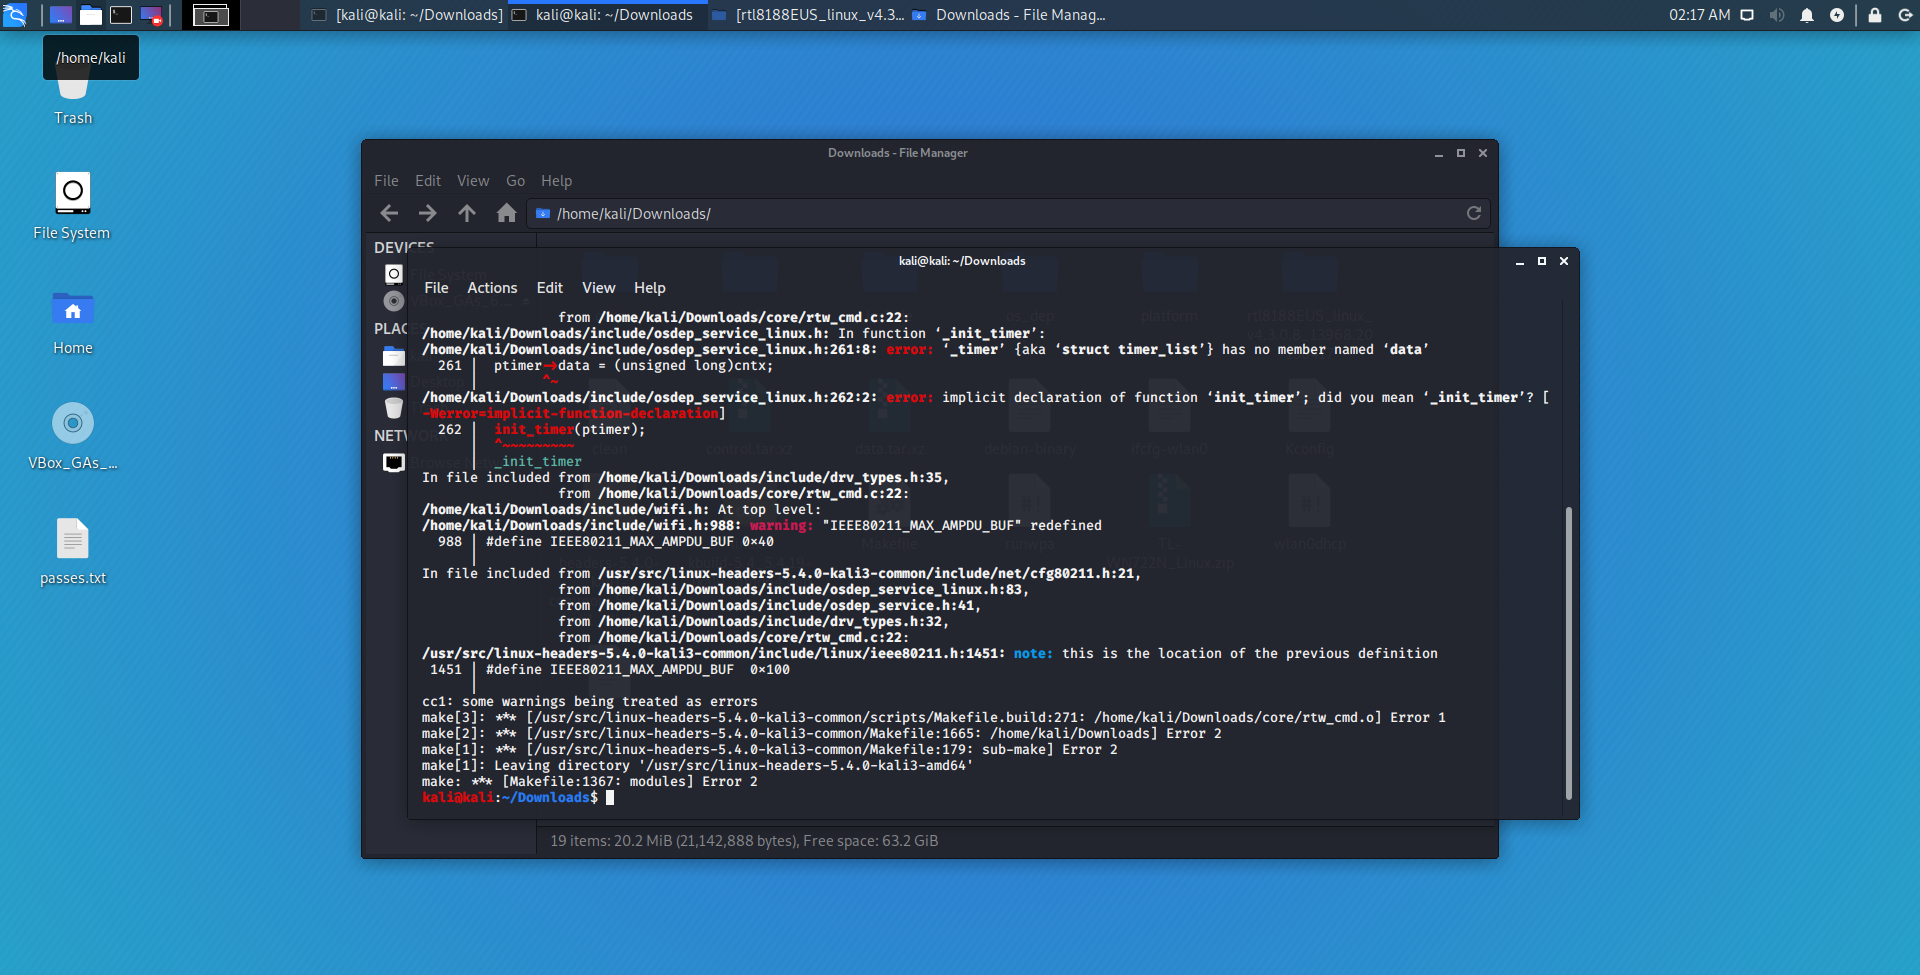The image size is (1920, 975).
Task: Open the terminal Actions menu
Action: pyautogui.click(x=492, y=288)
